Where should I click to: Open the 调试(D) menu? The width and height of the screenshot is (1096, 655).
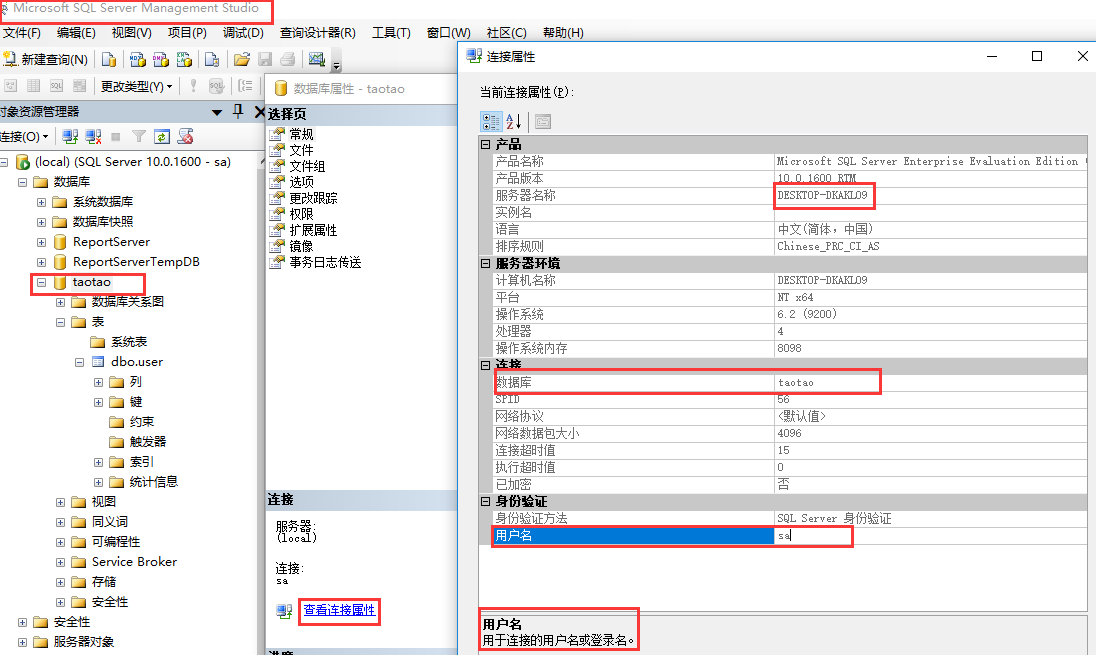(243, 33)
